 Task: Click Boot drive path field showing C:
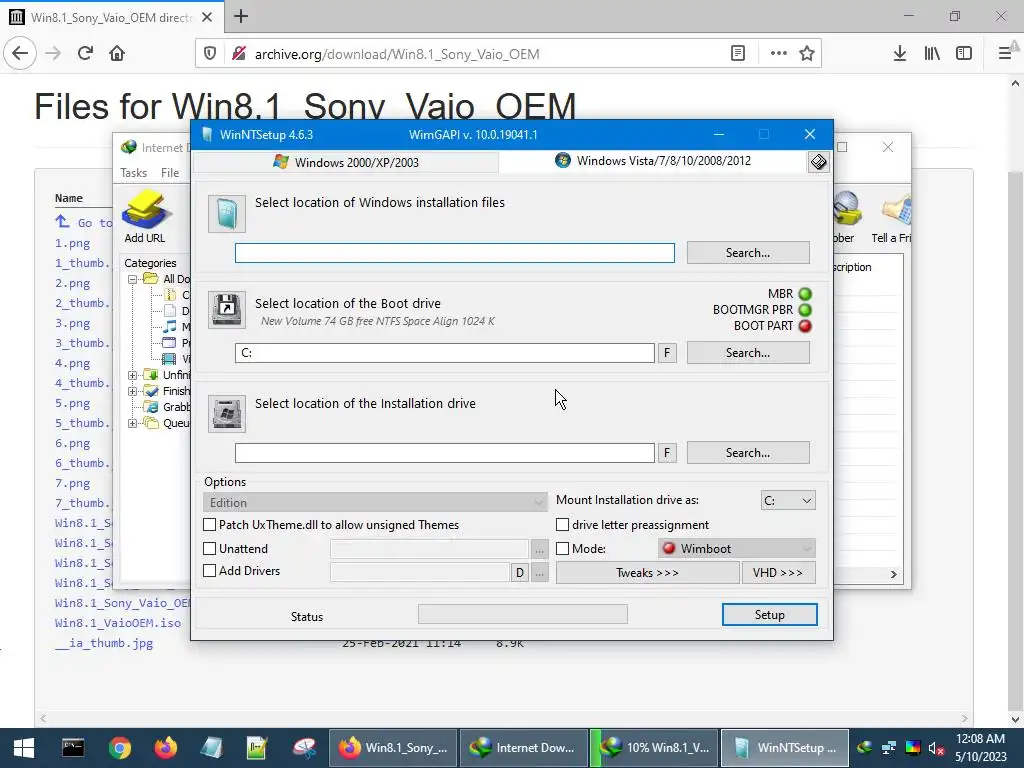445,353
